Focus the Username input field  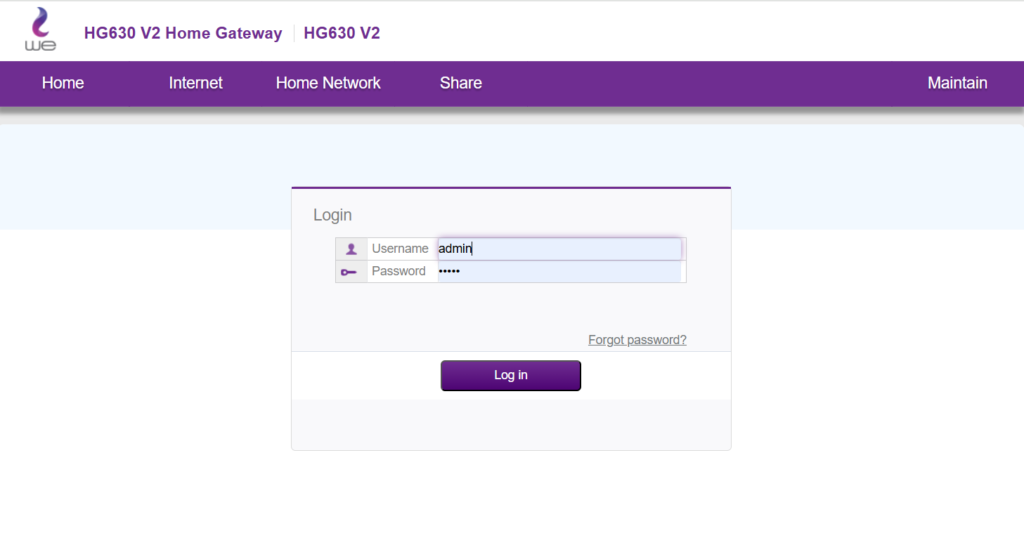coord(559,249)
